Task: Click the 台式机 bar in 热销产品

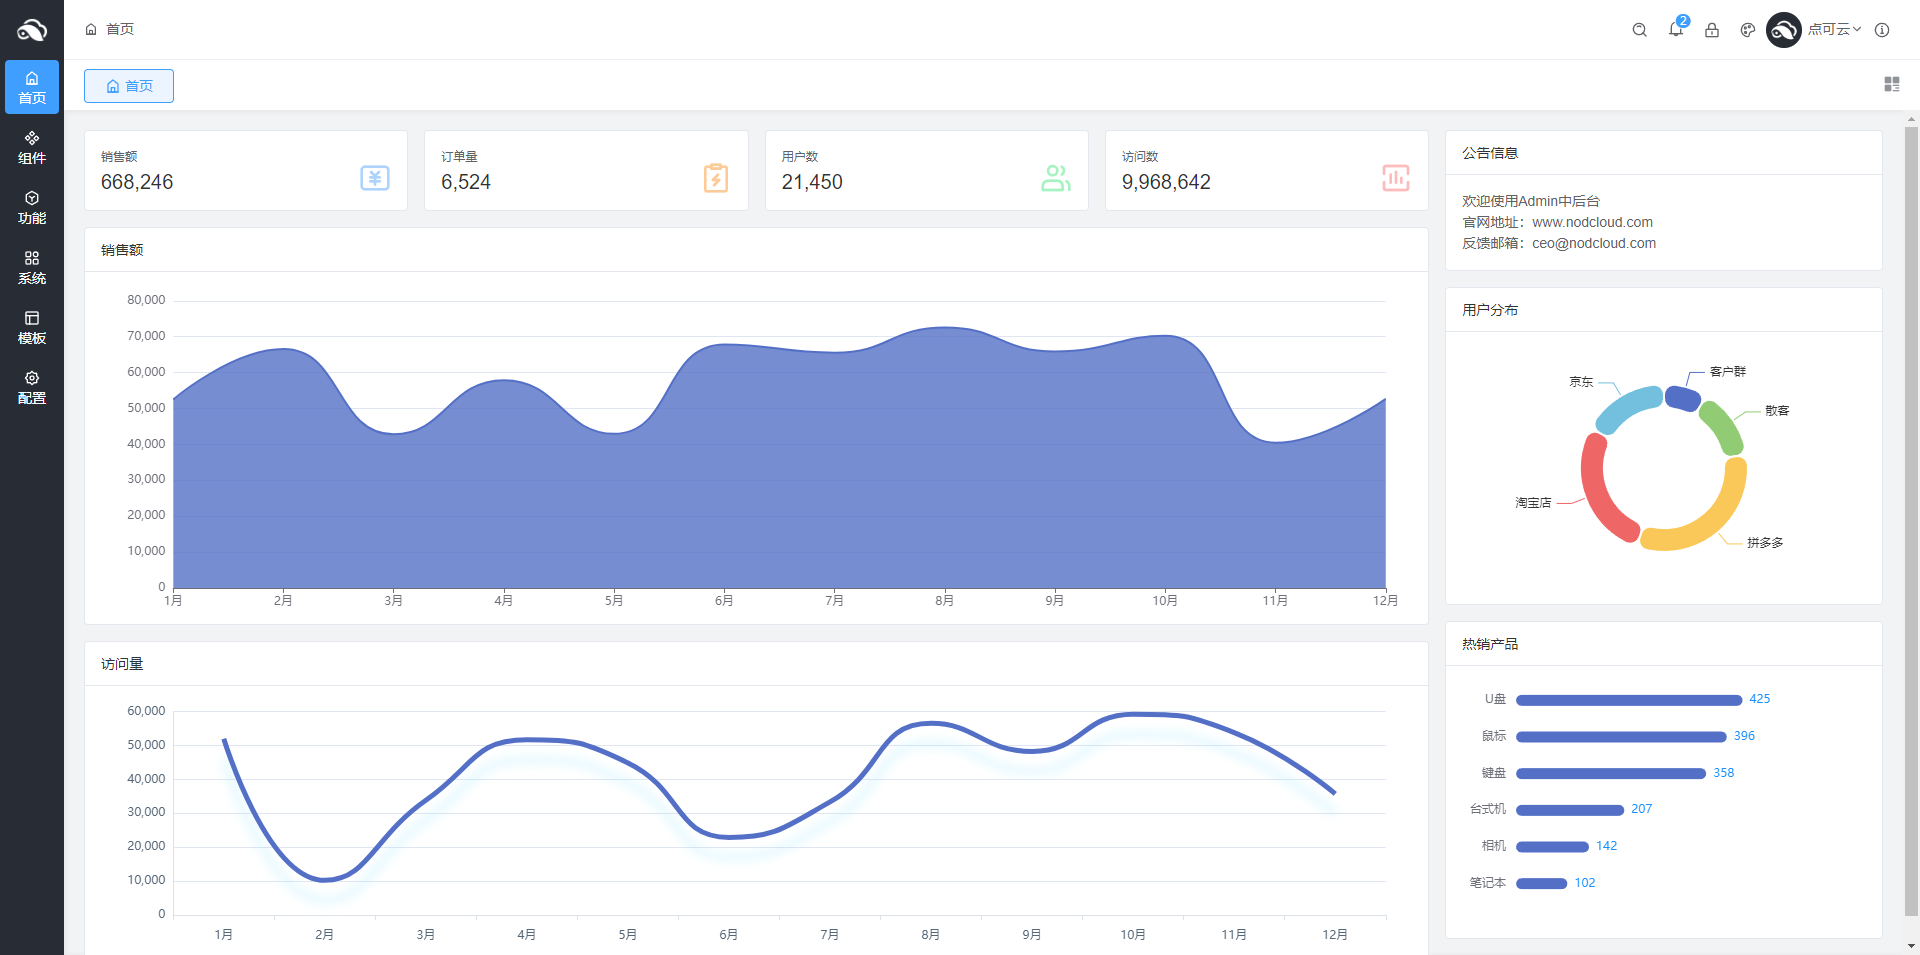Action: point(1570,810)
